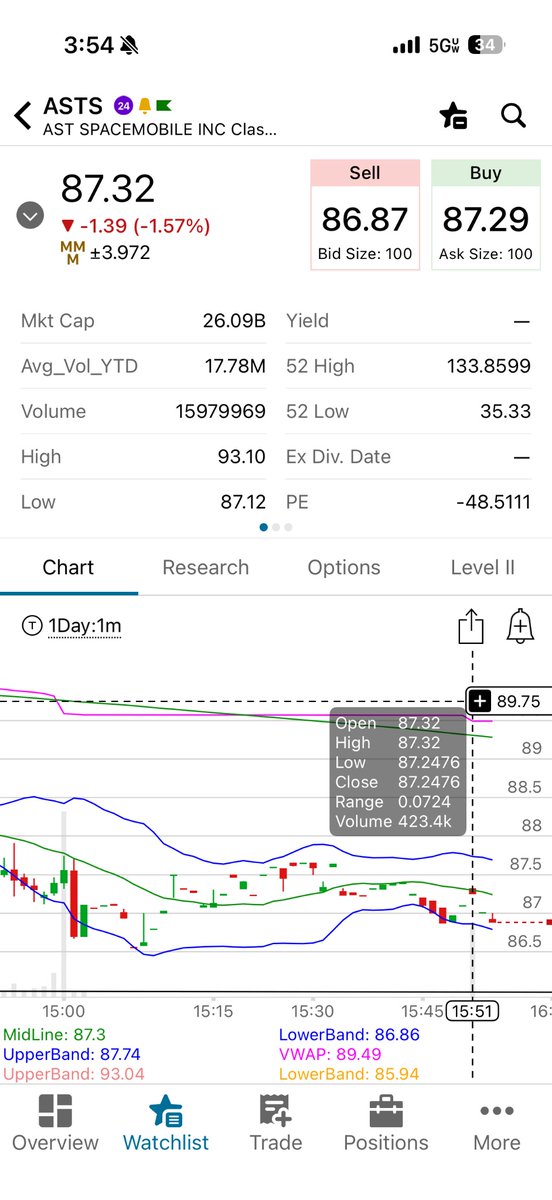Tap the ±3.972 expected move value

point(120,253)
